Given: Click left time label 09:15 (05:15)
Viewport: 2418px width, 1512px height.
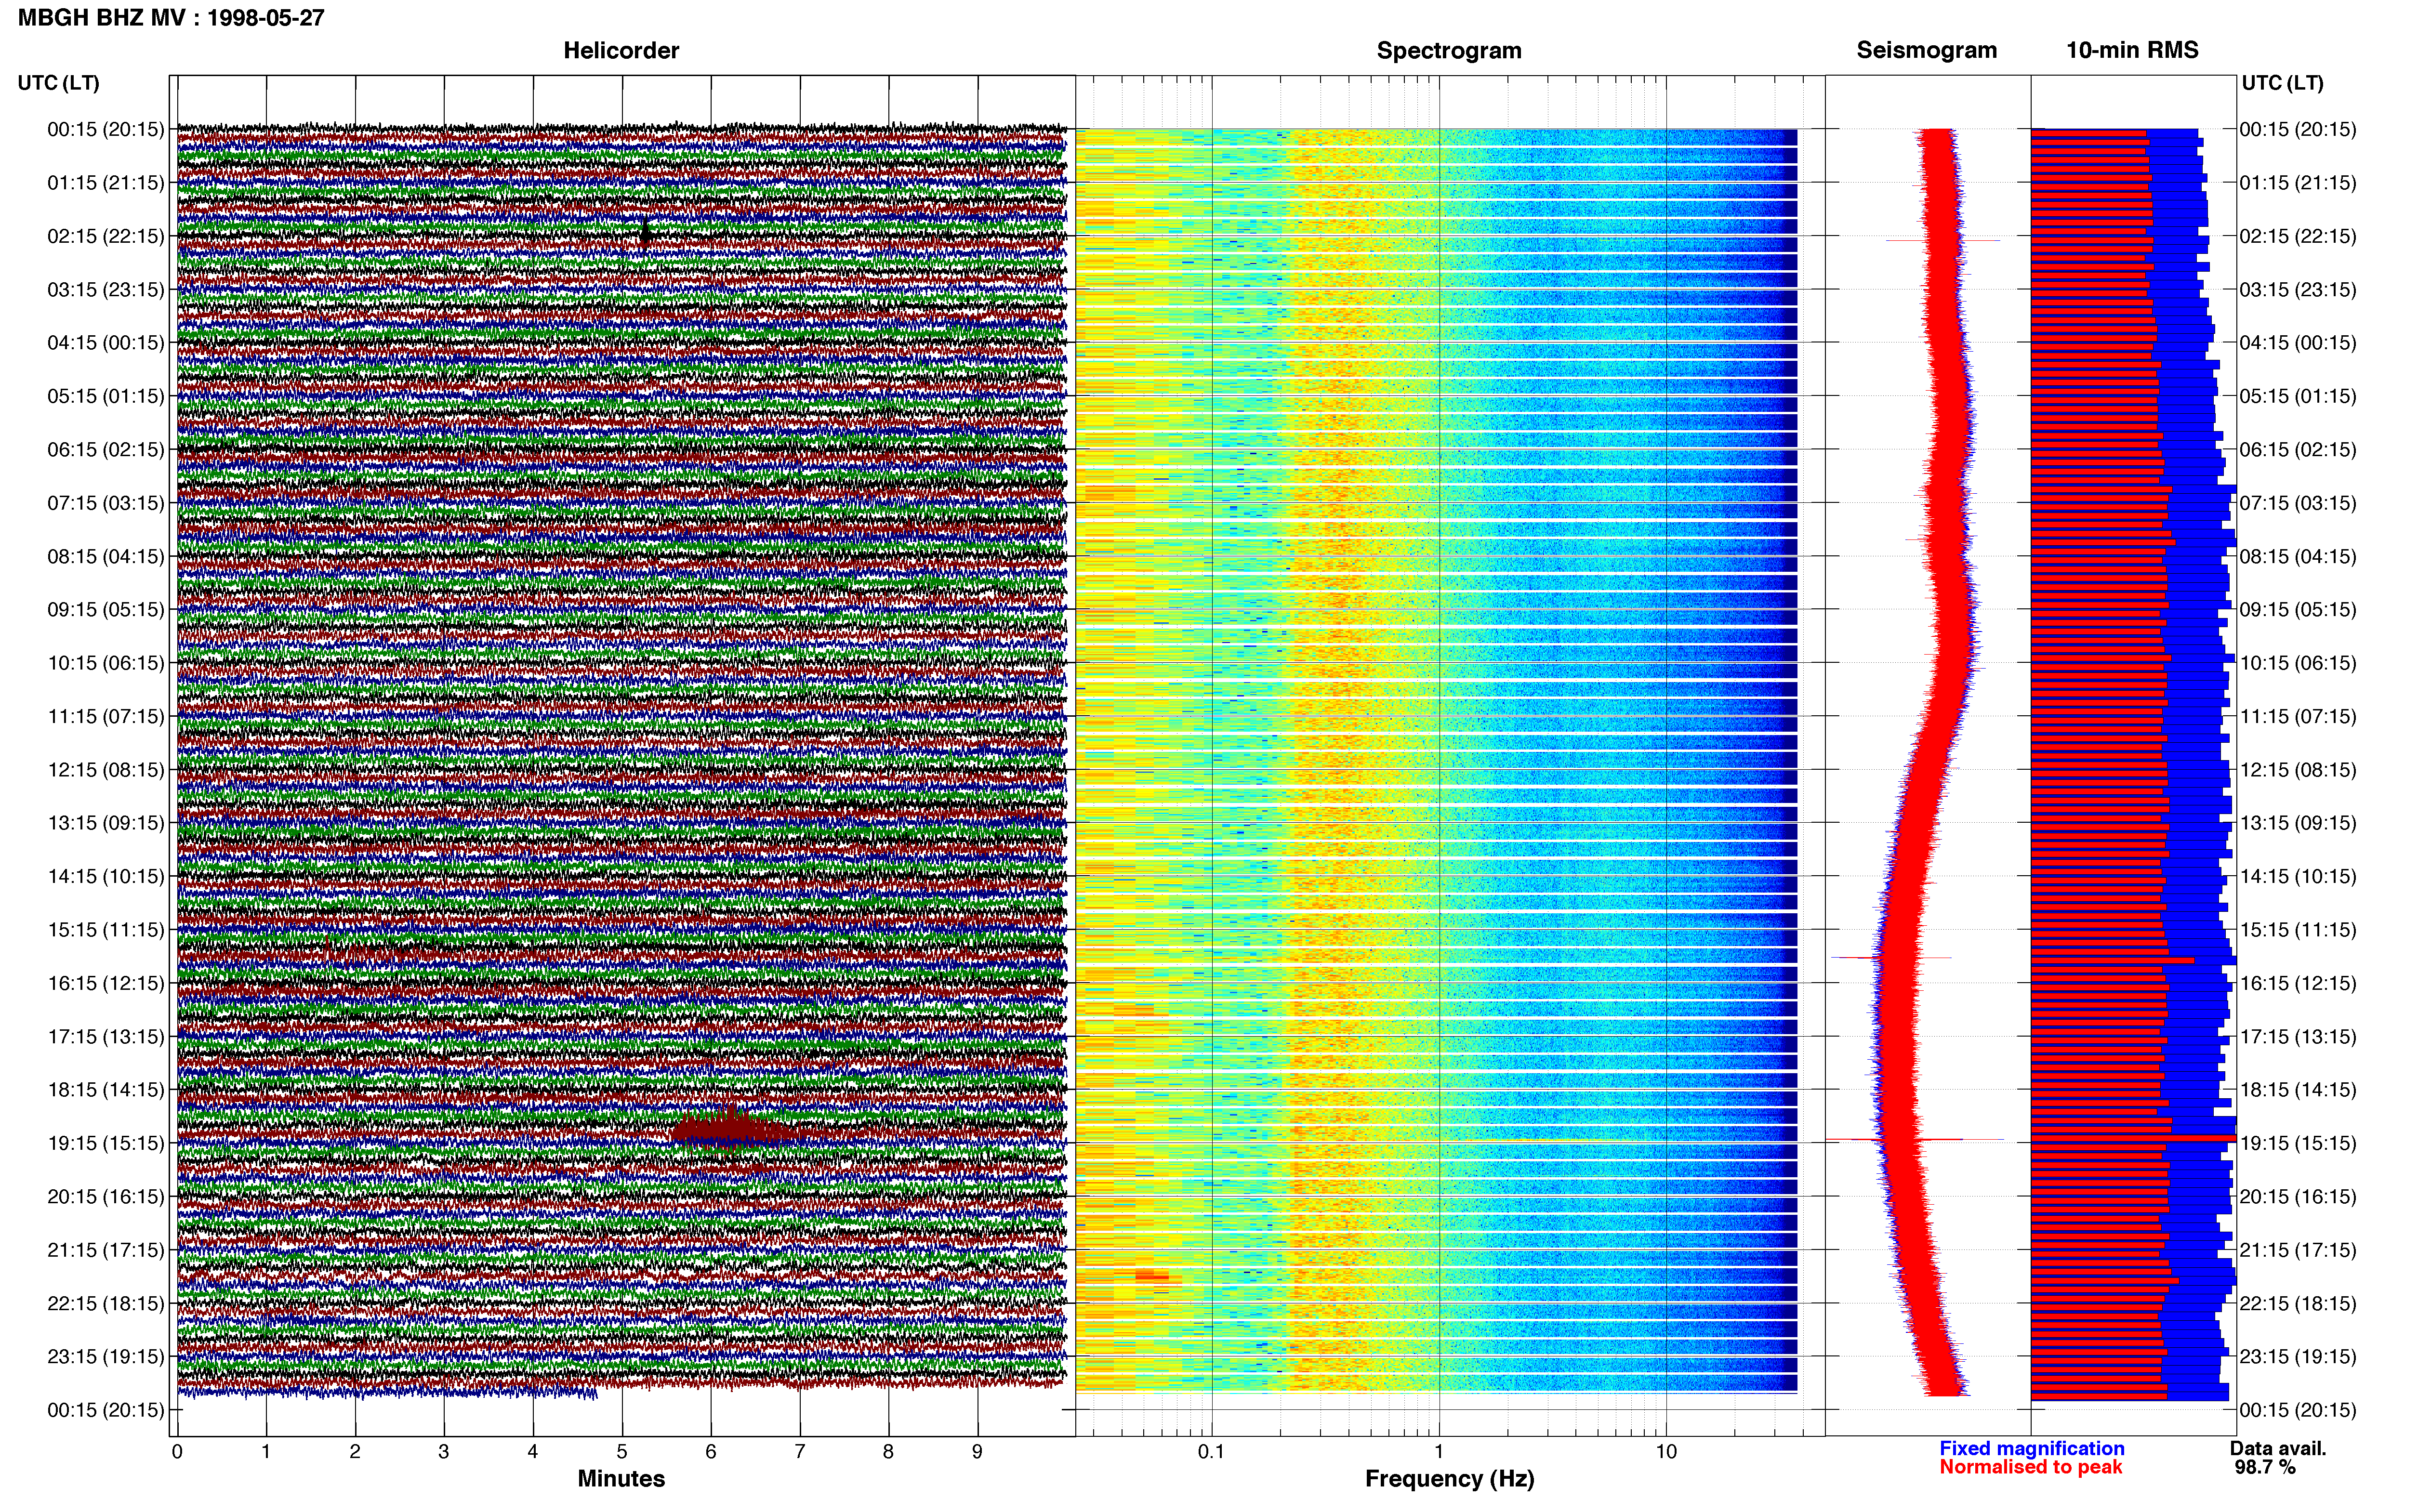Looking at the screenshot, I should click(106, 609).
